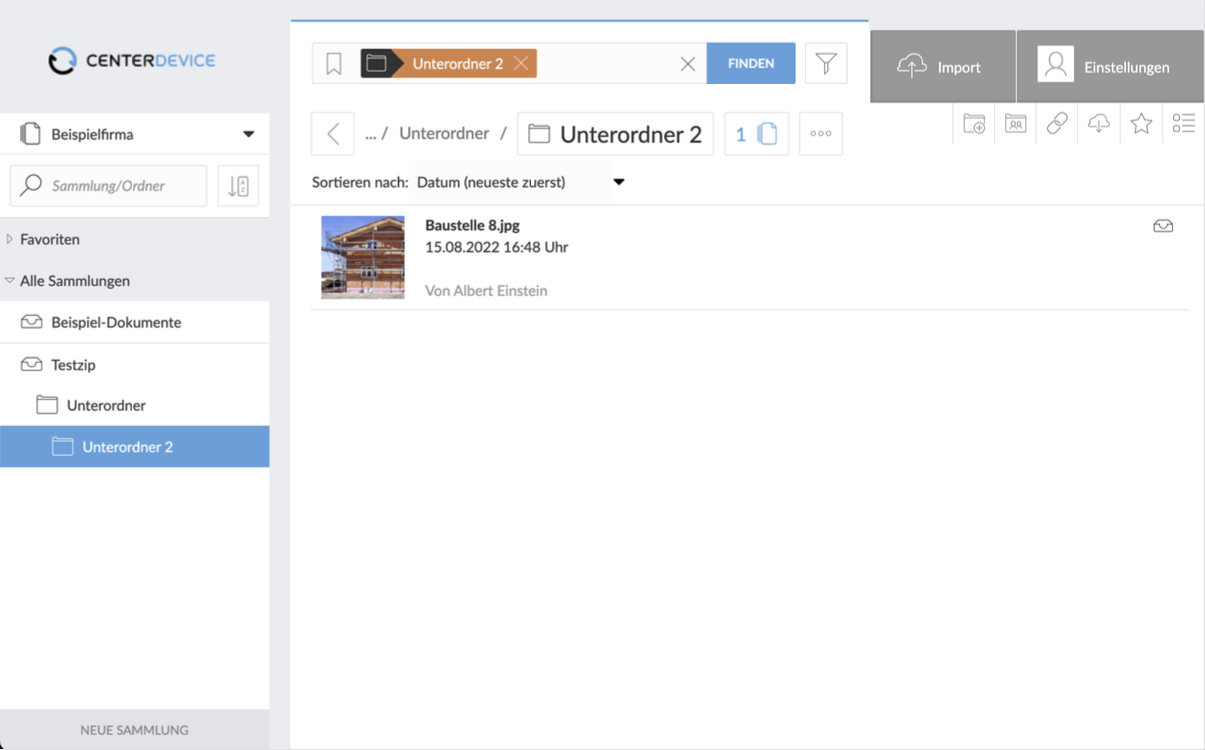Click Neue Sammlung at the bottom
The width and height of the screenshot is (1205, 750).
pyautogui.click(x=135, y=729)
